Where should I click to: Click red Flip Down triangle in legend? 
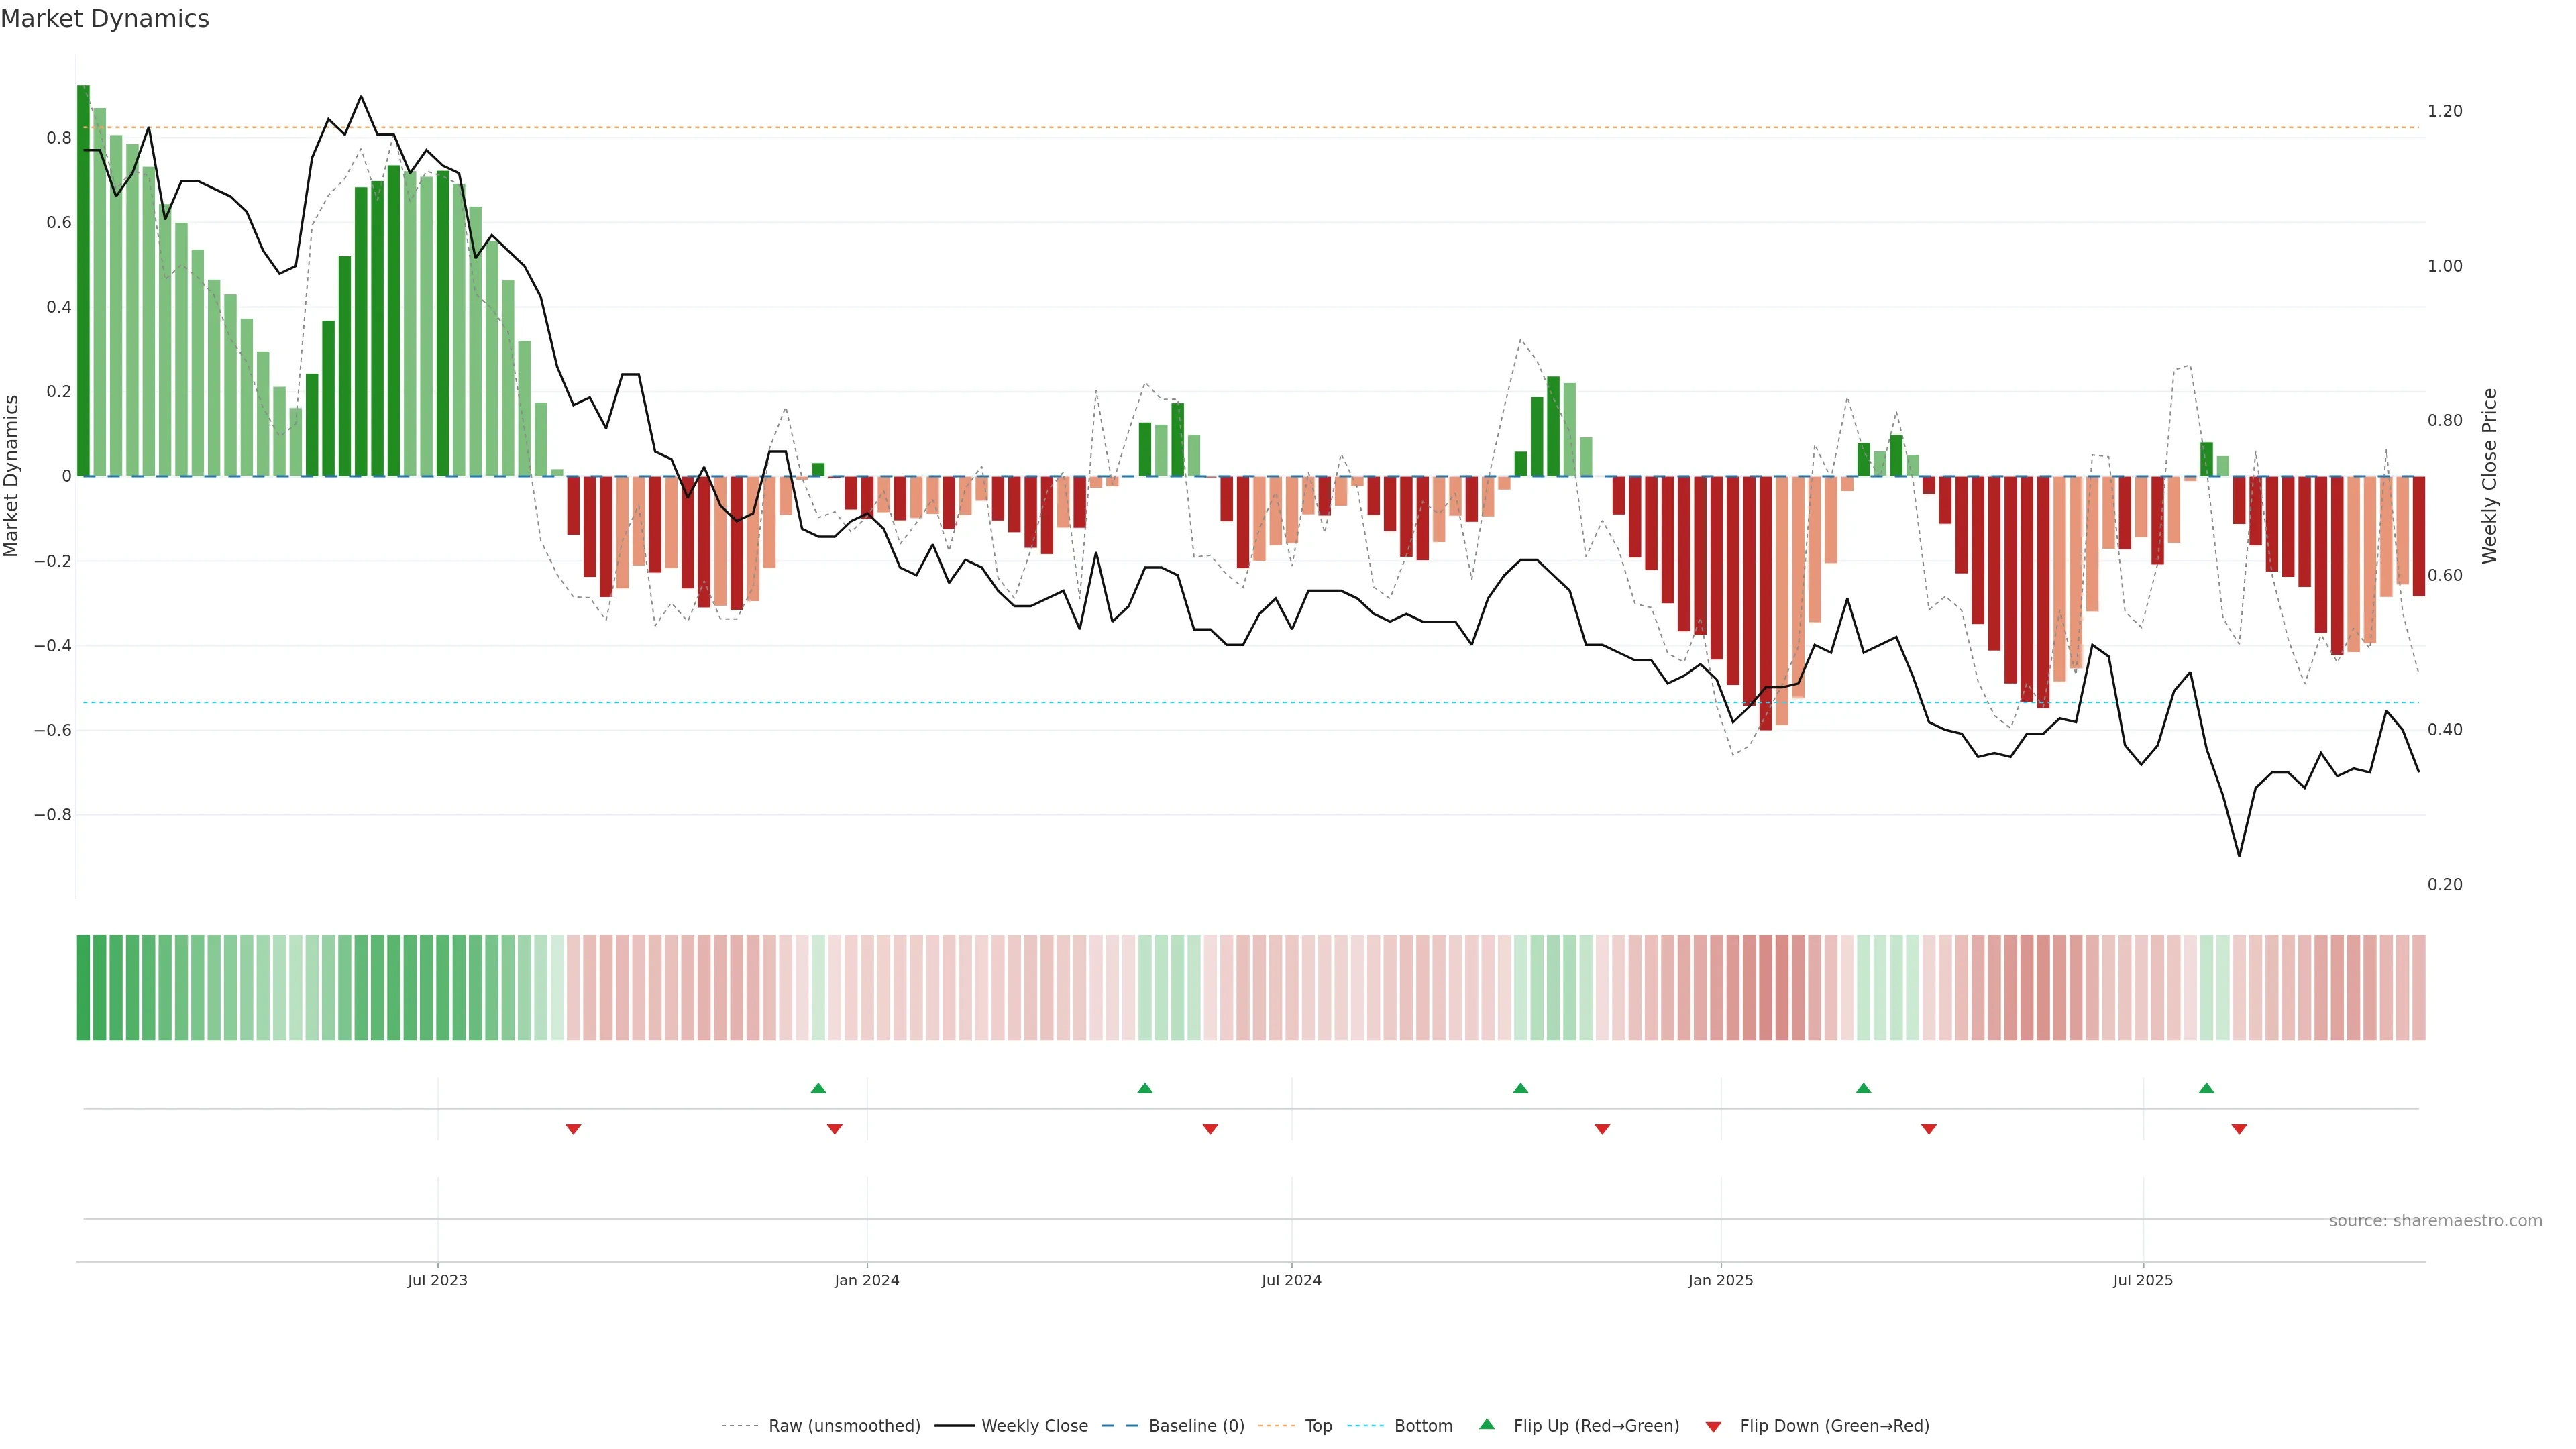(x=1713, y=1426)
